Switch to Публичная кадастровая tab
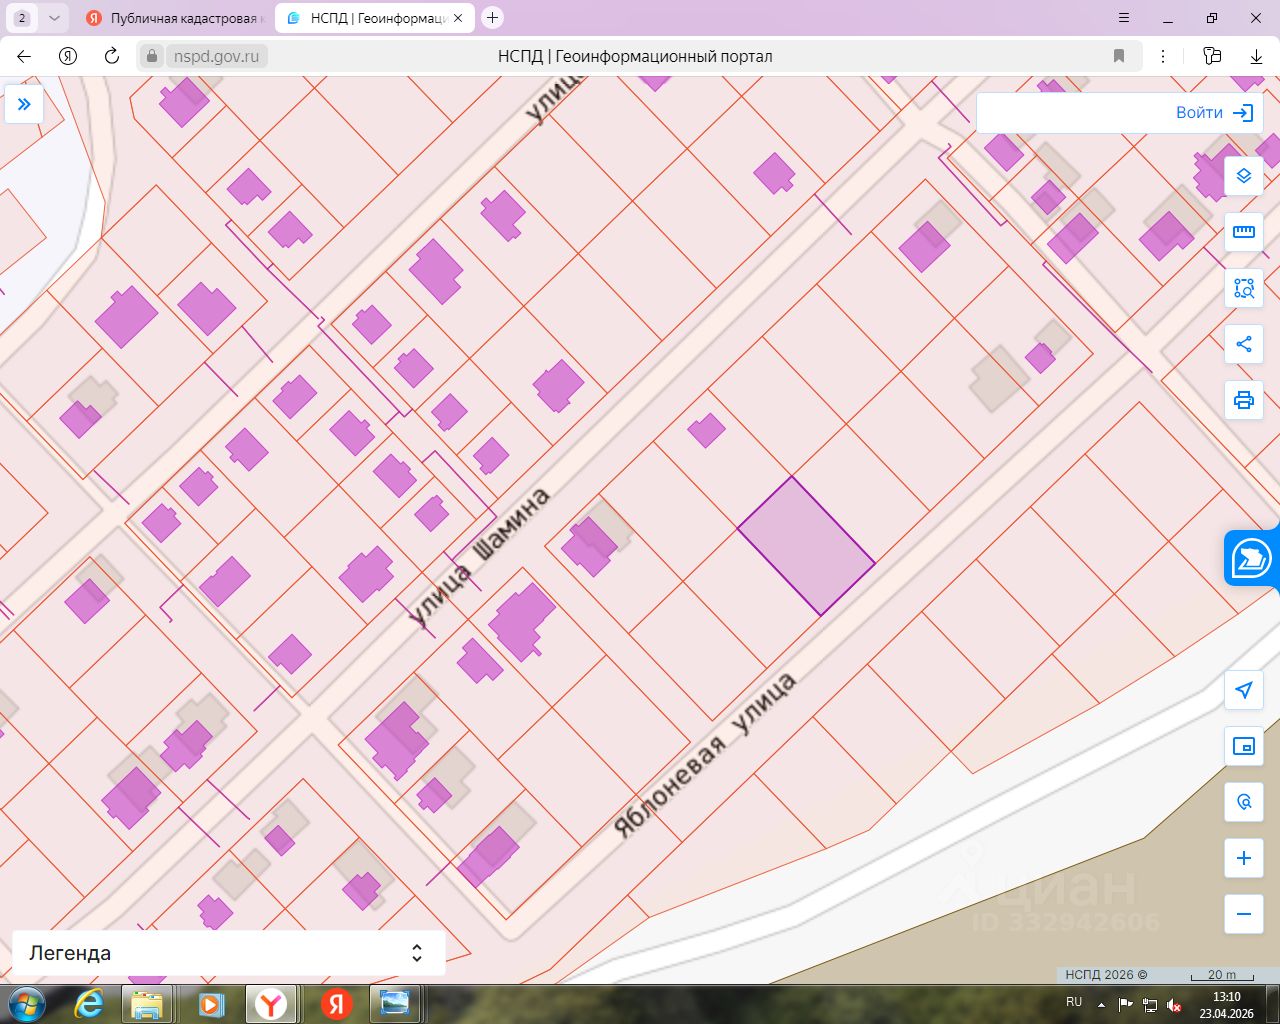The width and height of the screenshot is (1280, 1024). pyautogui.click(x=175, y=18)
